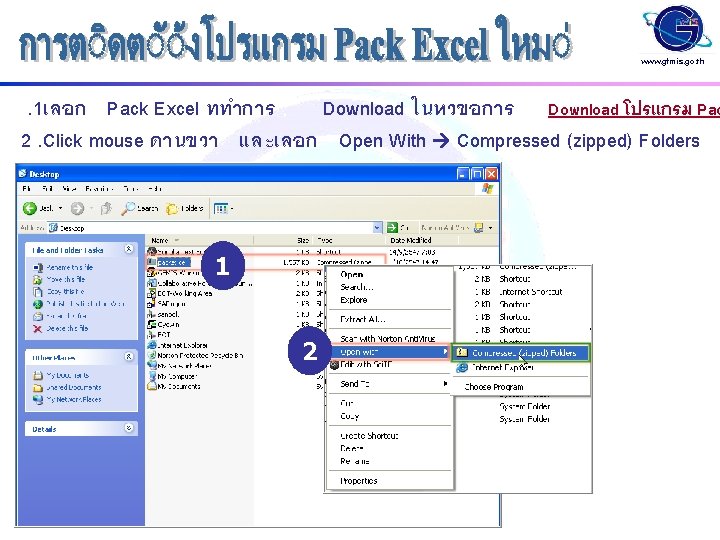
Task: Click the green Go button
Action: click(x=398, y=227)
